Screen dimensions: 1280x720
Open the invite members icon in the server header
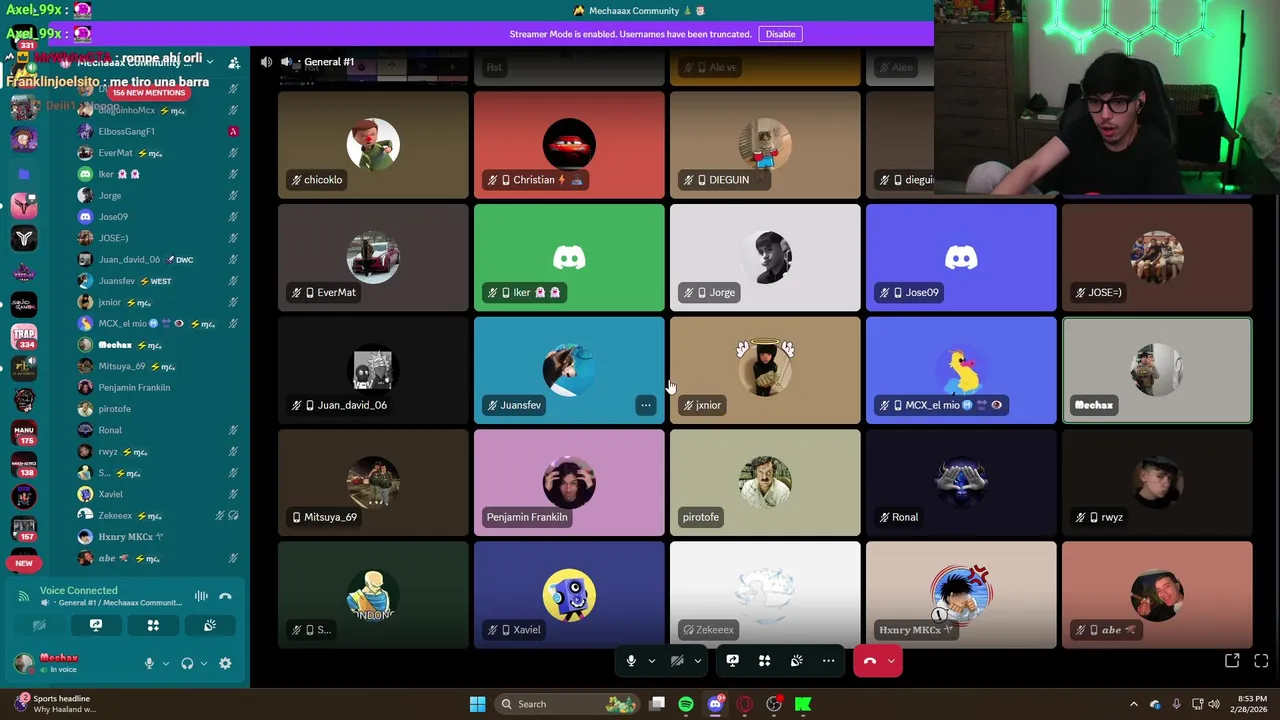coord(233,62)
